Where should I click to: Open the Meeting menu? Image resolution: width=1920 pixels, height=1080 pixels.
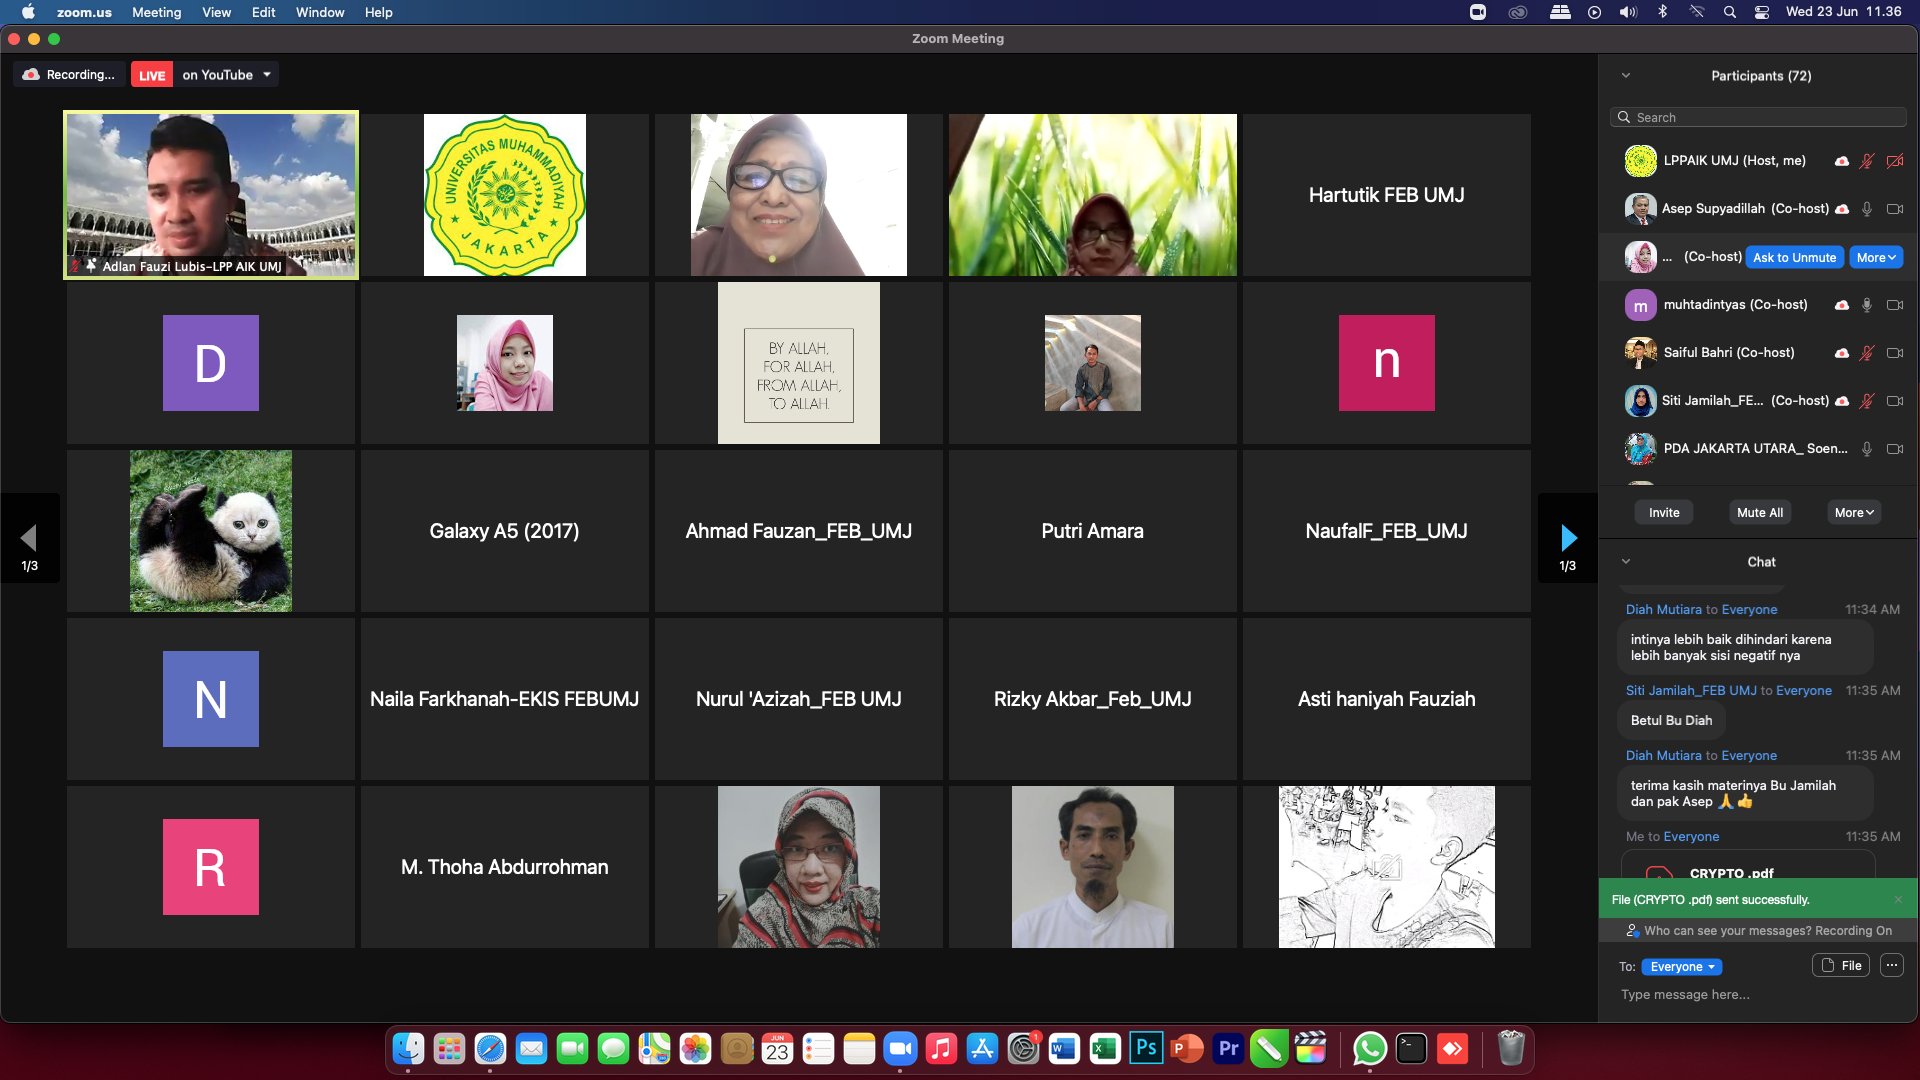pos(157,12)
